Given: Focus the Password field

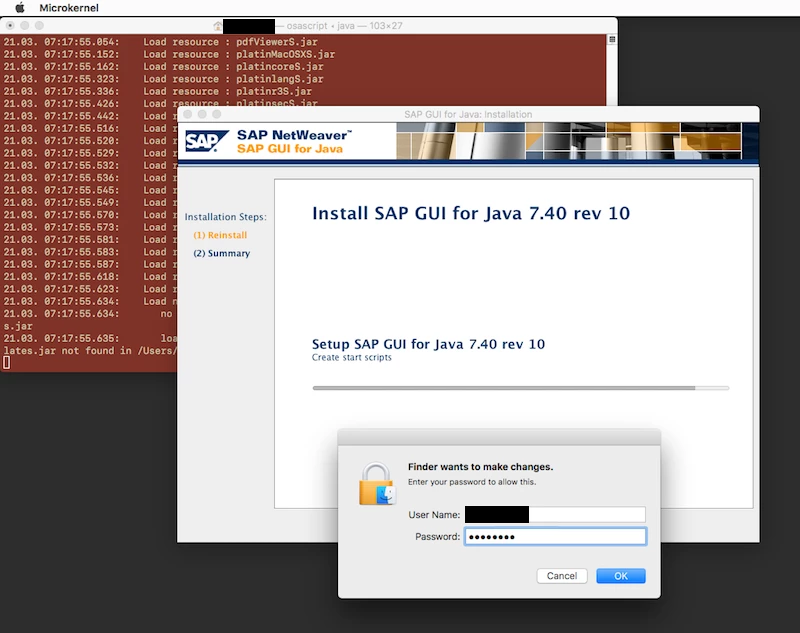Looking at the screenshot, I should click(x=555, y=537).
